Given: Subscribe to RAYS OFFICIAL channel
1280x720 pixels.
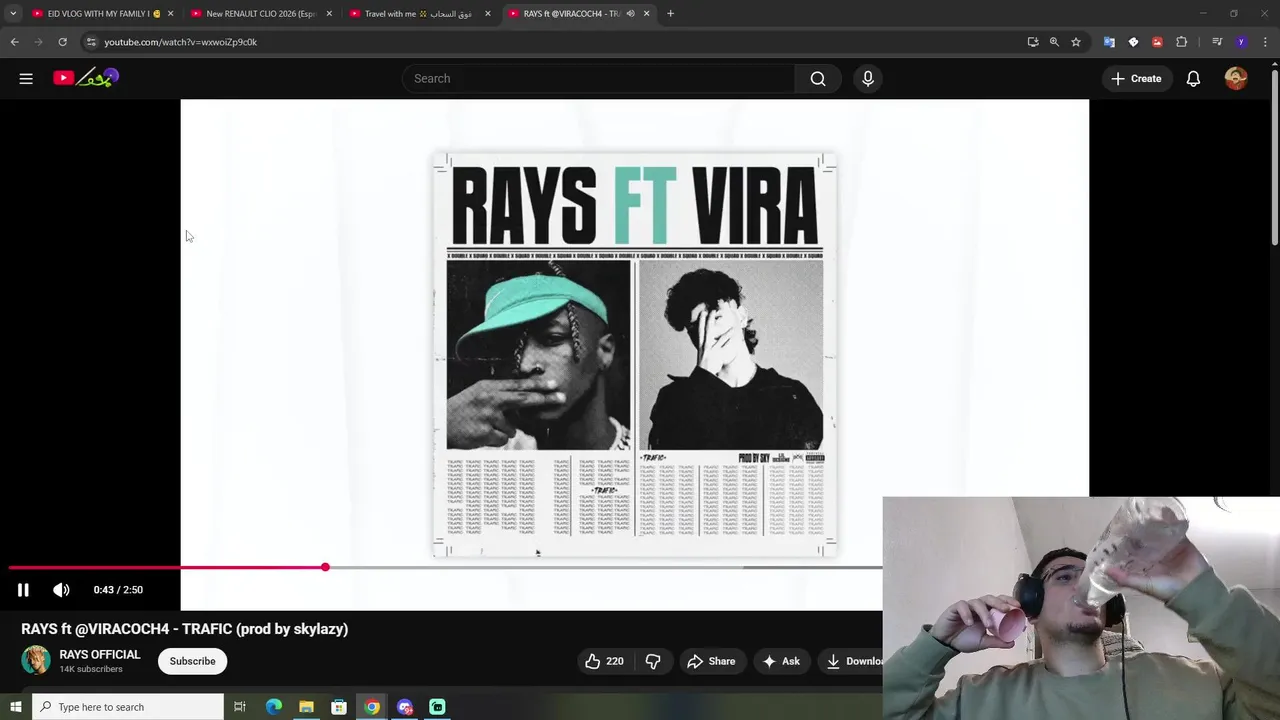Looking at the screenshot, I should [x=192, y=661].
